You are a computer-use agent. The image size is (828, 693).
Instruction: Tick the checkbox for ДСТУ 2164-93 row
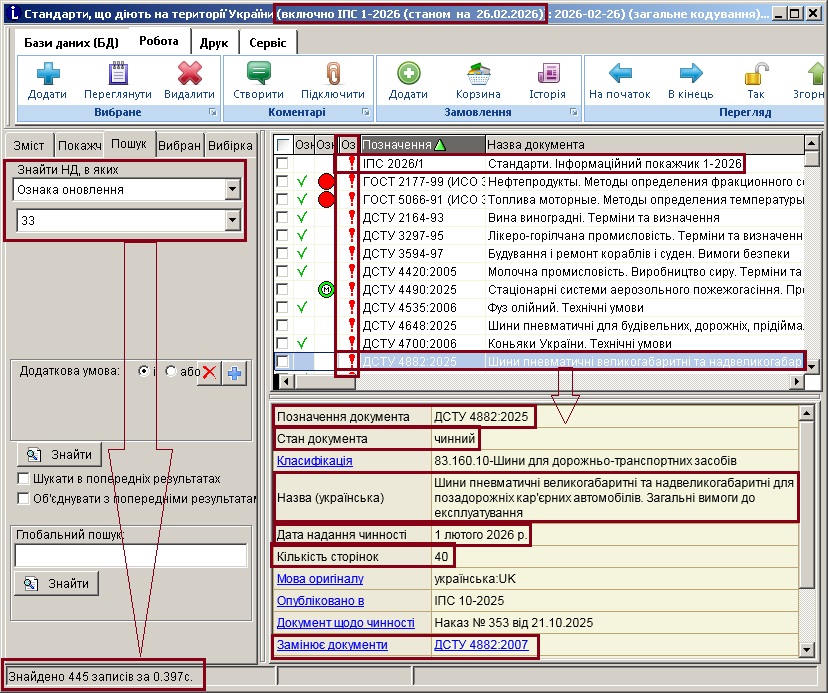(x=283, y=217)
